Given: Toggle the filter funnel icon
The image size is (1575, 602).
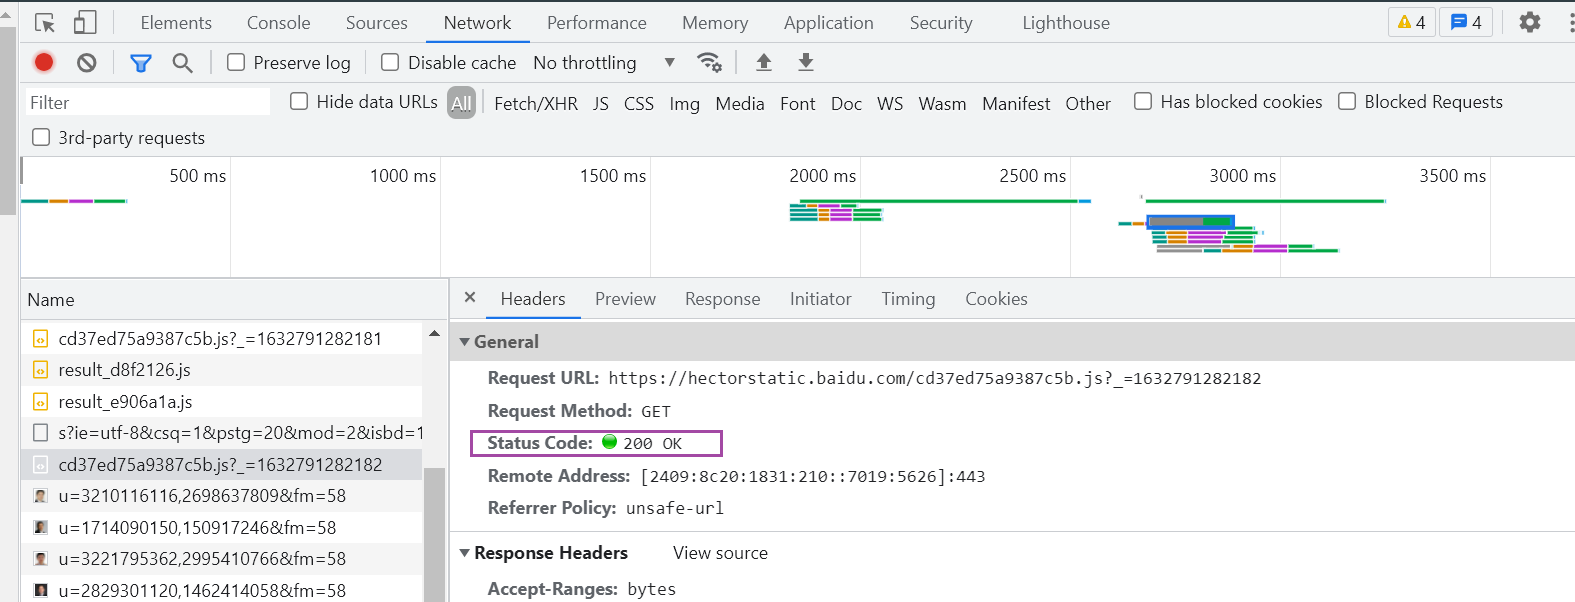Looking at the screenshot, I should (x=141, y=63).
